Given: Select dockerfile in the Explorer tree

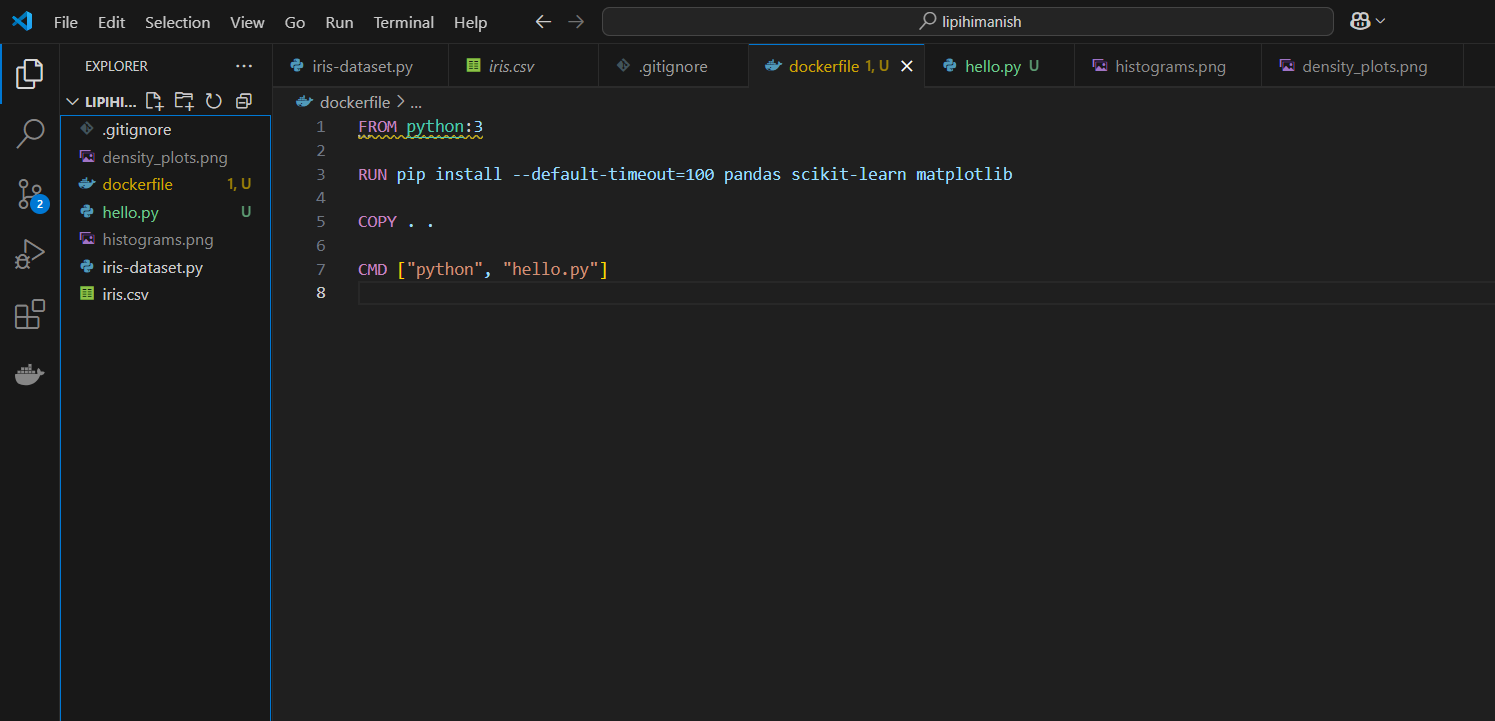Looking at the screenshot, I should (x=165, y=185).
